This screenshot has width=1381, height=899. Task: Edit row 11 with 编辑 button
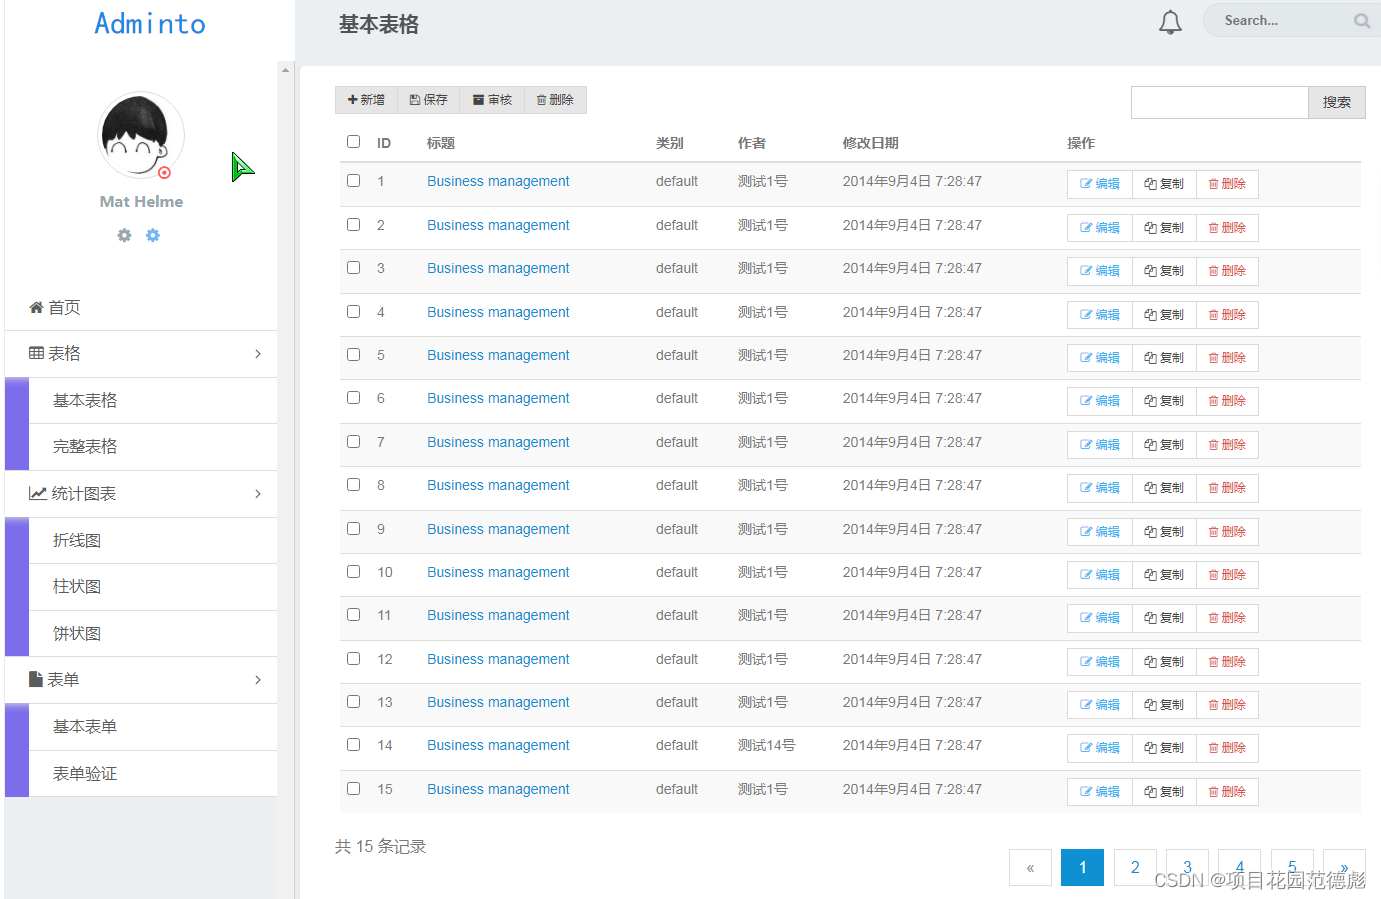coord(1100,618)
